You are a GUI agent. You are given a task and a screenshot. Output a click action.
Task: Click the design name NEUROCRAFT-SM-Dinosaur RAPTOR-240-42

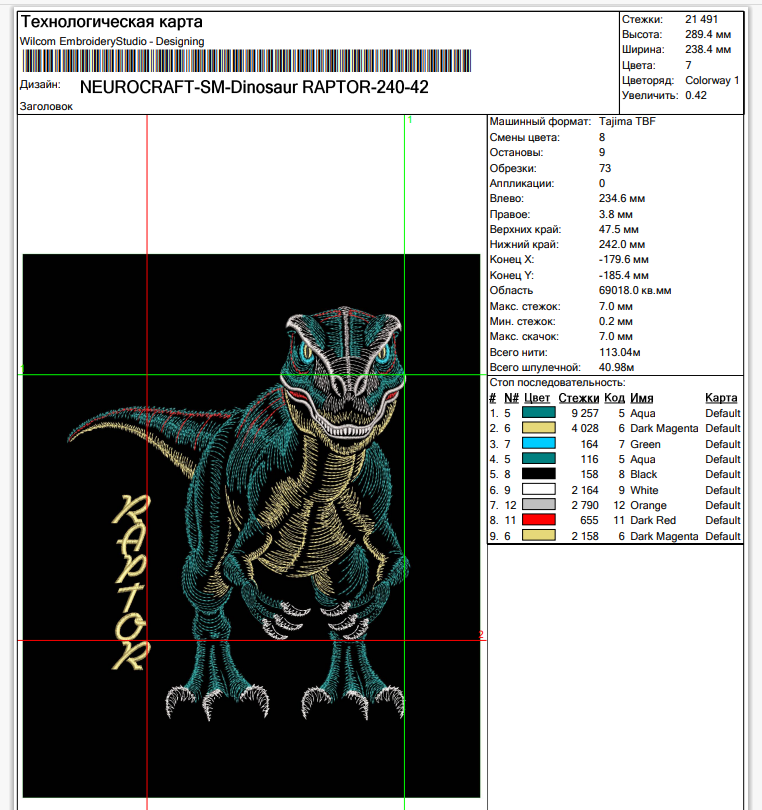(x=254, y=87)
